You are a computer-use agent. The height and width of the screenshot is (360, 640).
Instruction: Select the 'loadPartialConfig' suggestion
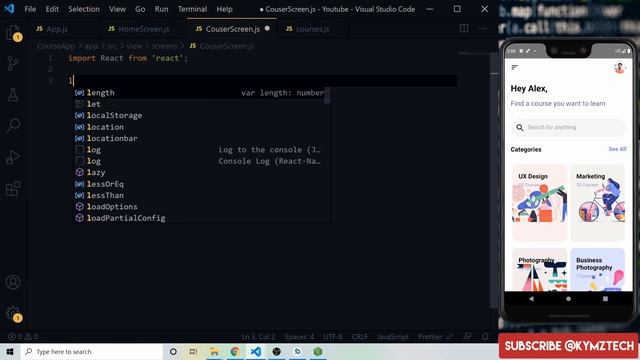[199, 218]
